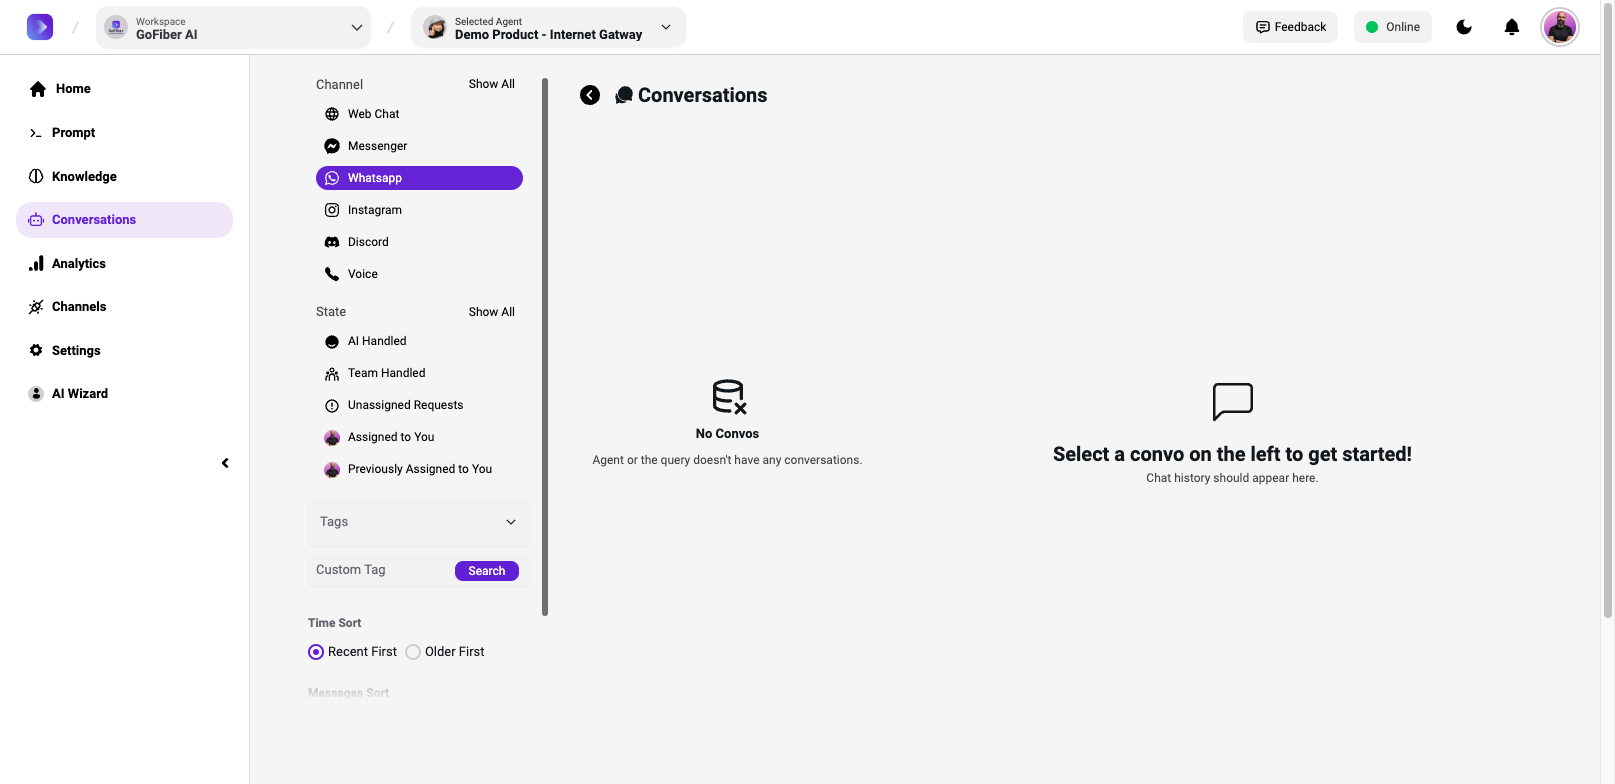
Task: Click the dark mode moon icon
Action: [1464, 27]
